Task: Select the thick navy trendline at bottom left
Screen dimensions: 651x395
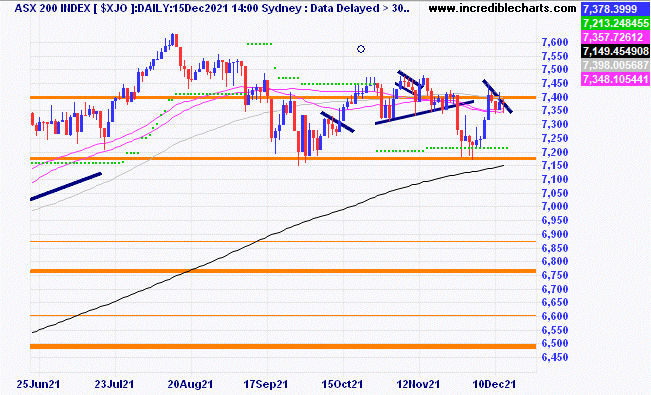Action: coord(66,186)
